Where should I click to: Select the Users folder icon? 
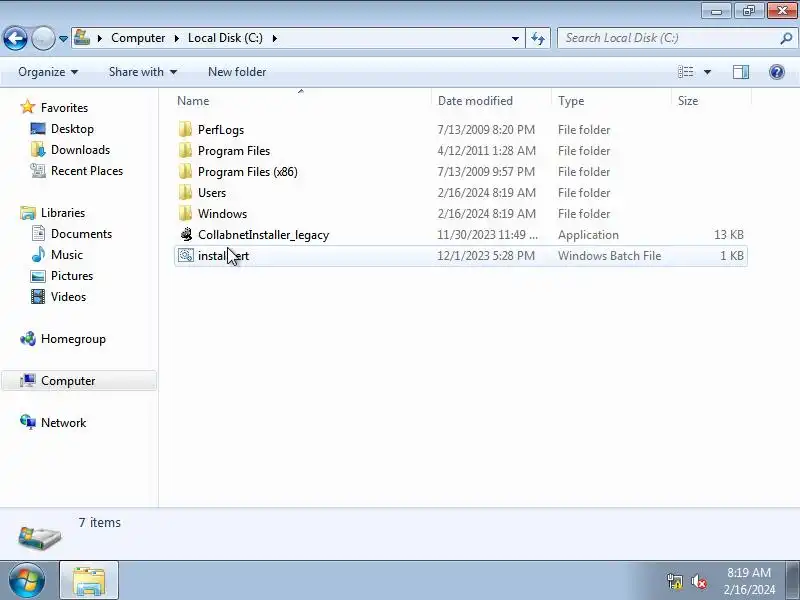186,192
